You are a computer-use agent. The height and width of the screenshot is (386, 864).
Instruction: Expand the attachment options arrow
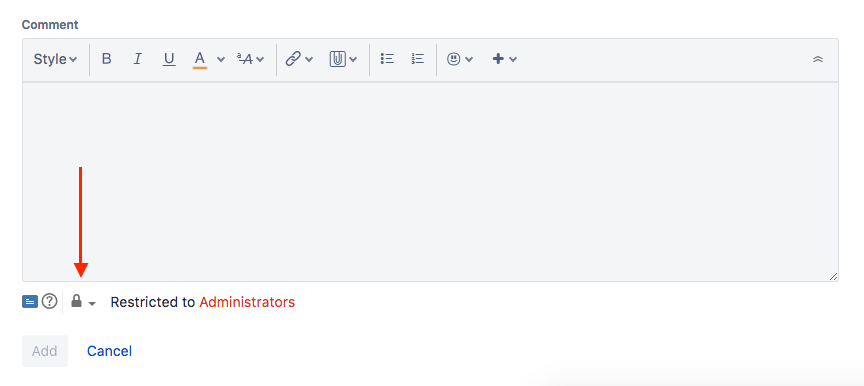pyautogui.click(x=353, y=59)
